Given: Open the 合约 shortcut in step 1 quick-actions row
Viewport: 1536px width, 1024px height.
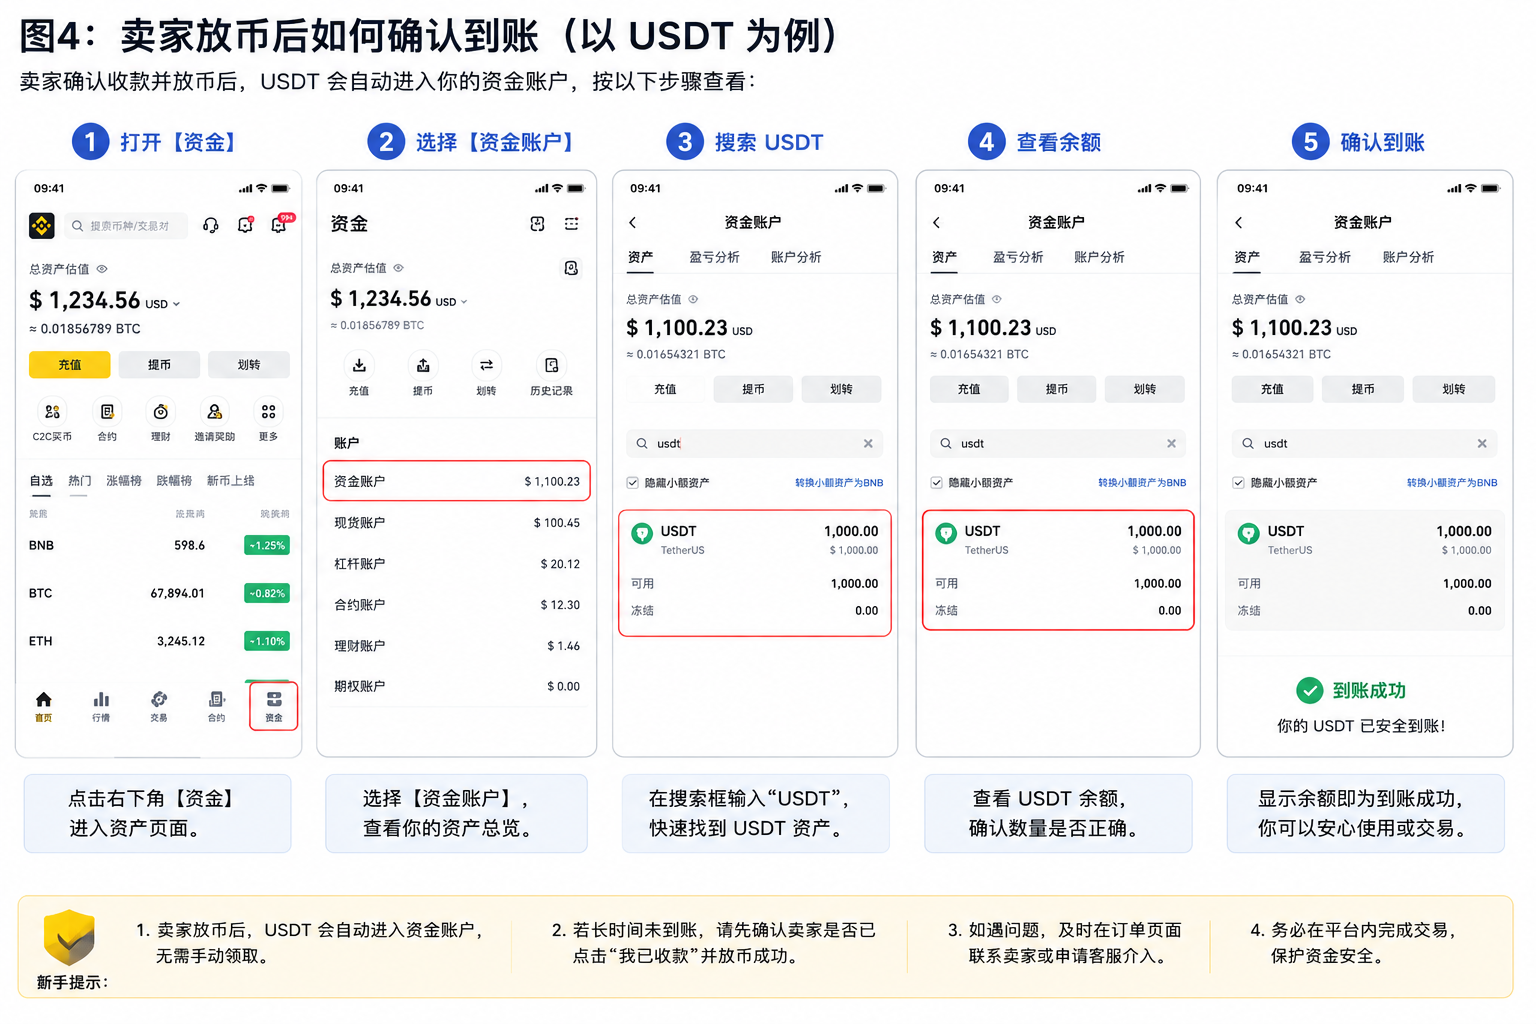Looking at the screenshot, I should 107,412.
